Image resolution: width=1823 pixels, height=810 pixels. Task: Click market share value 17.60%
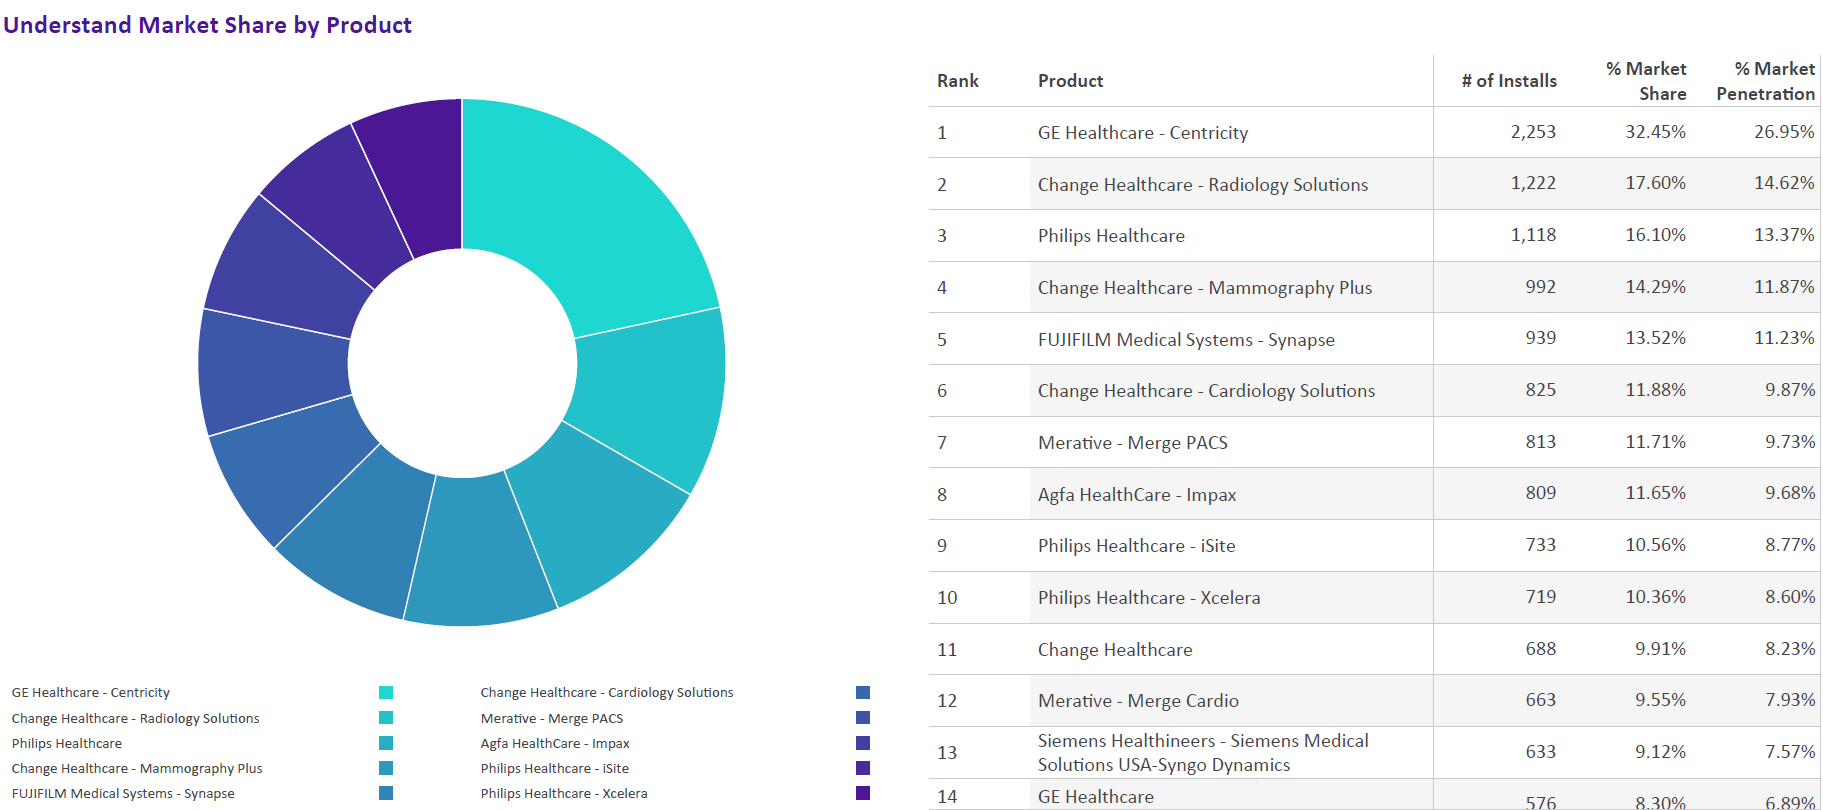tap(1656, 184)
